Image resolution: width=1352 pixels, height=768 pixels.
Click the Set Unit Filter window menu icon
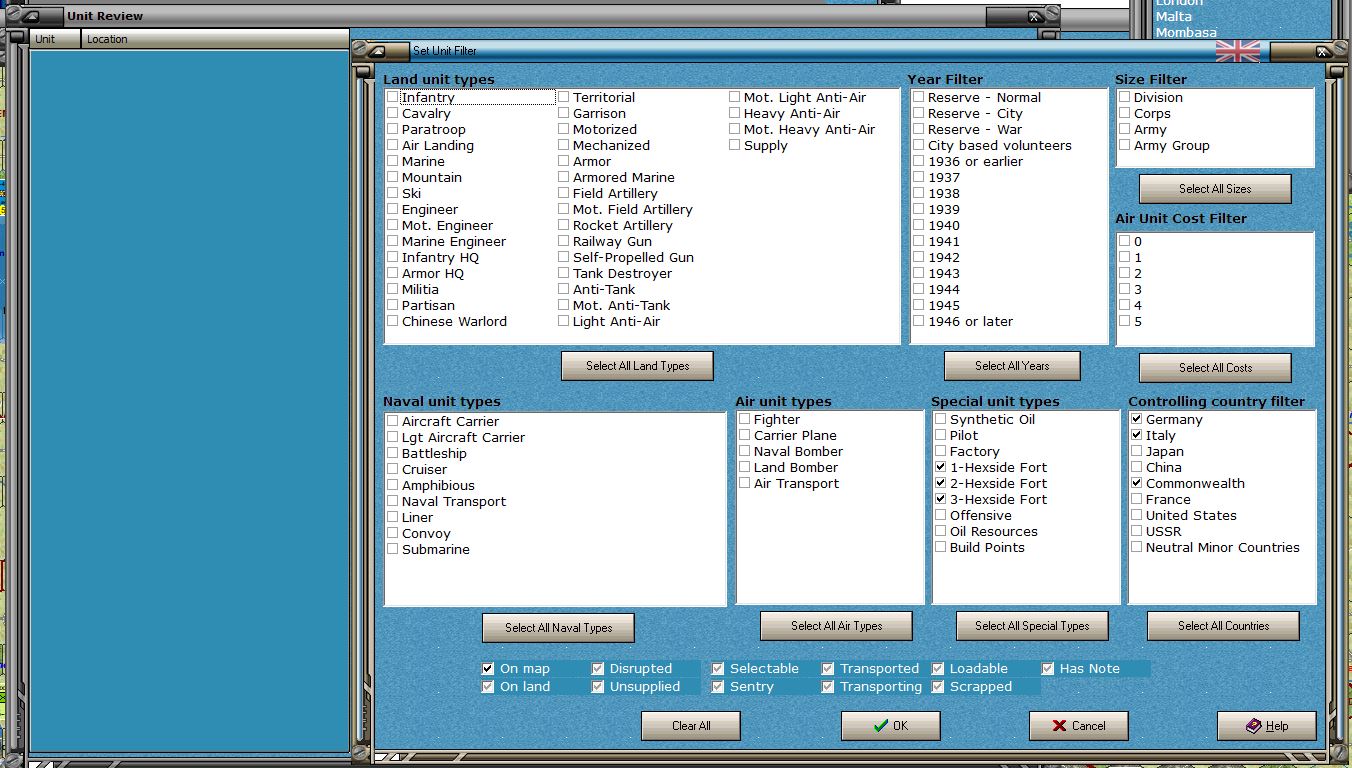click(376, 51)
